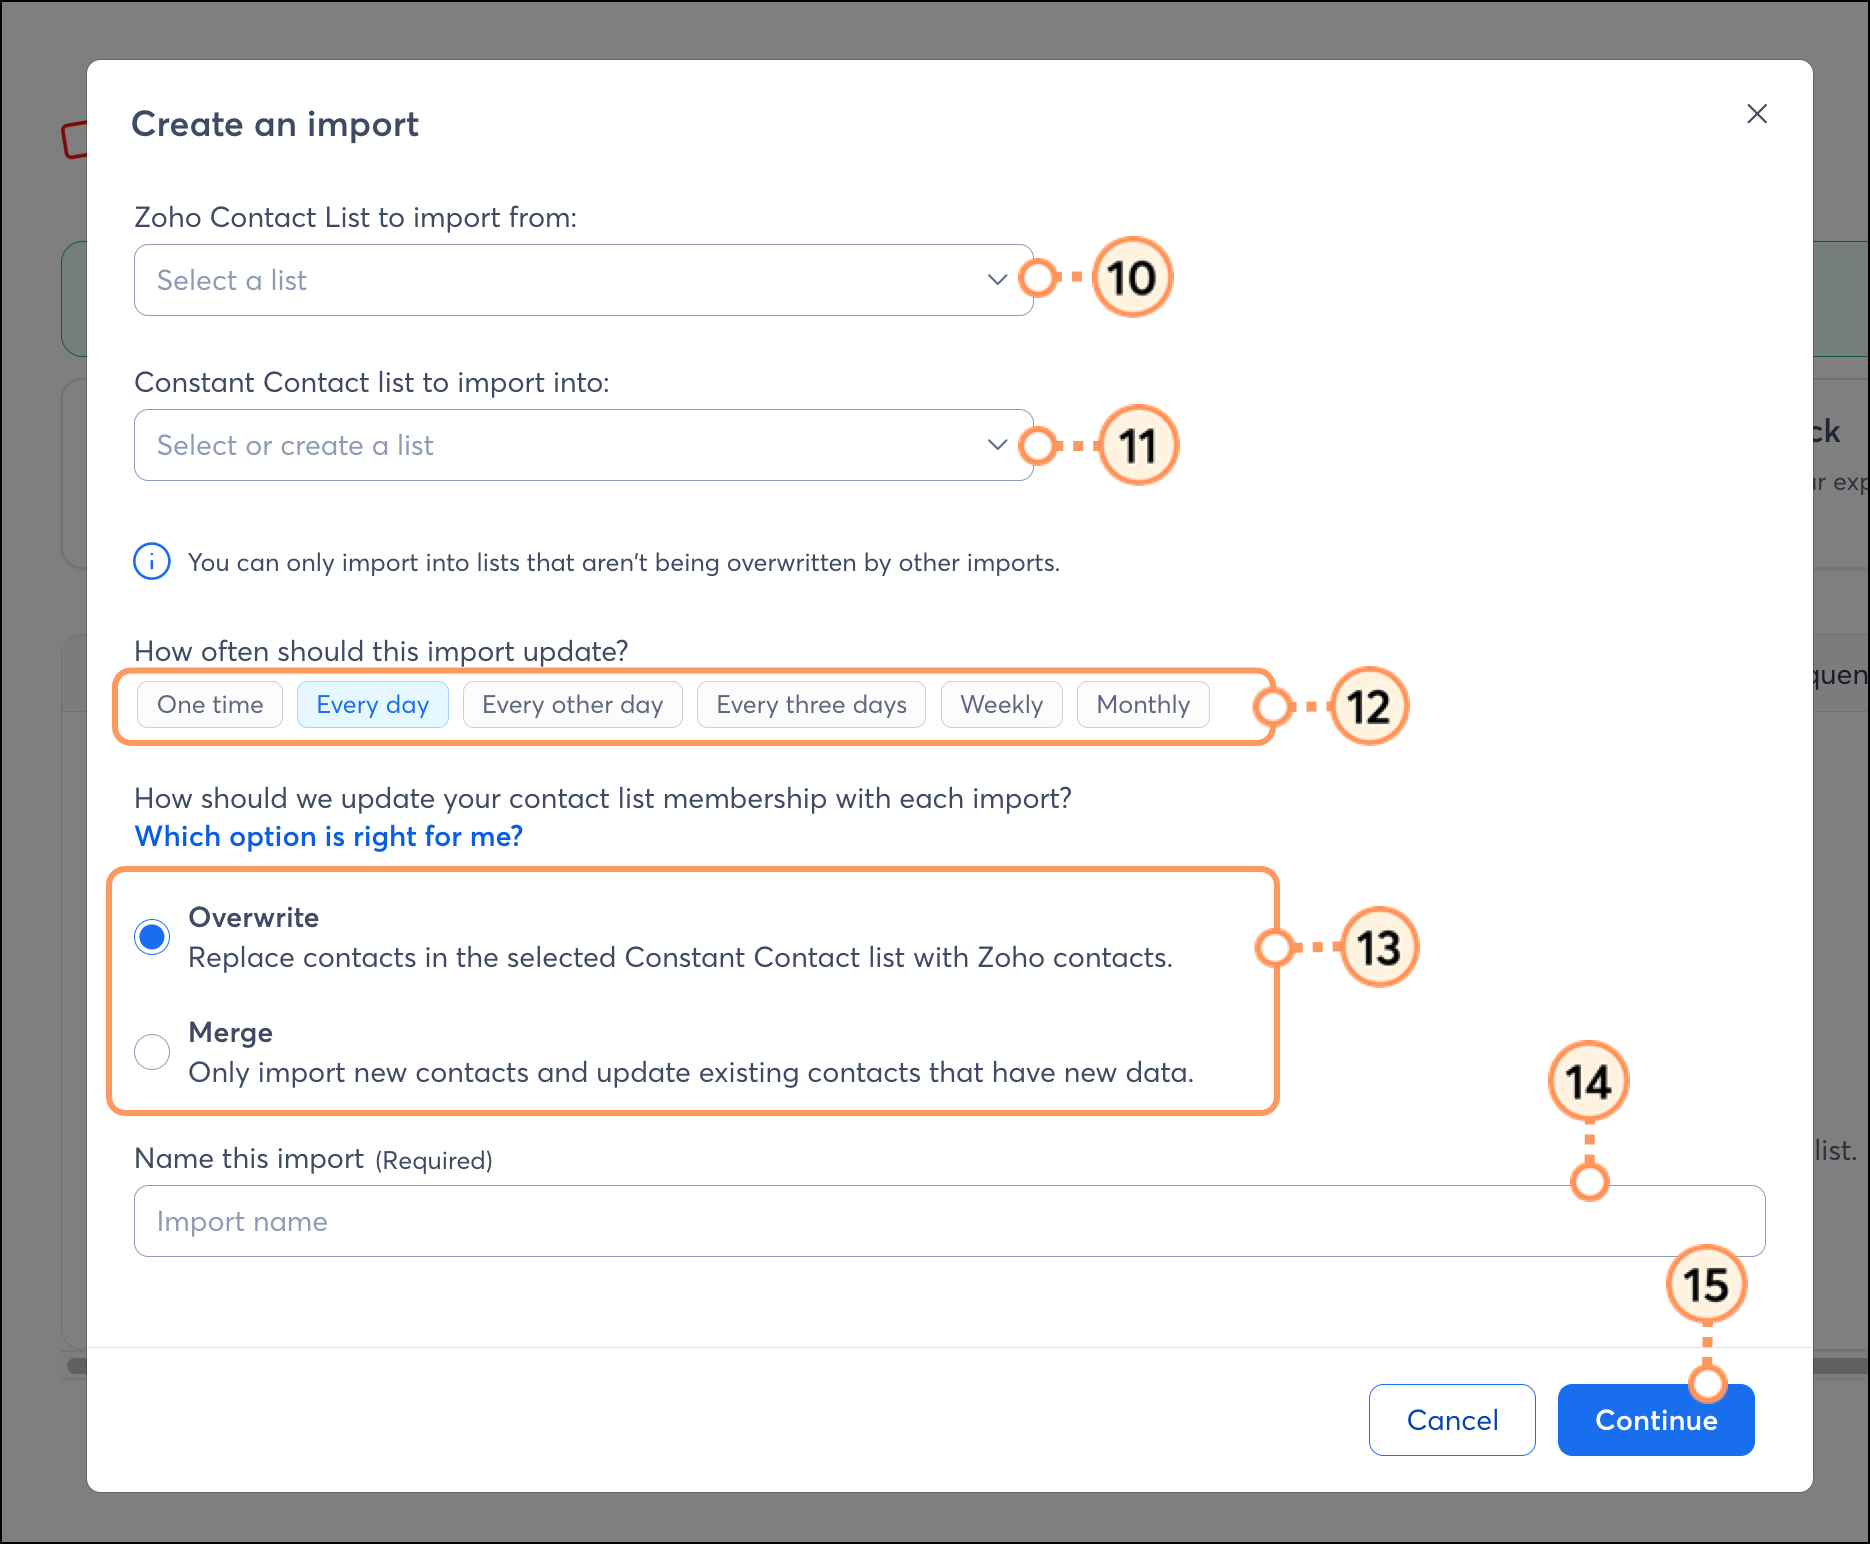The height and width of the screenshot is (1544, 1870).
Task: Select the Merge radio option
Action: click(x=152, y=1052)
